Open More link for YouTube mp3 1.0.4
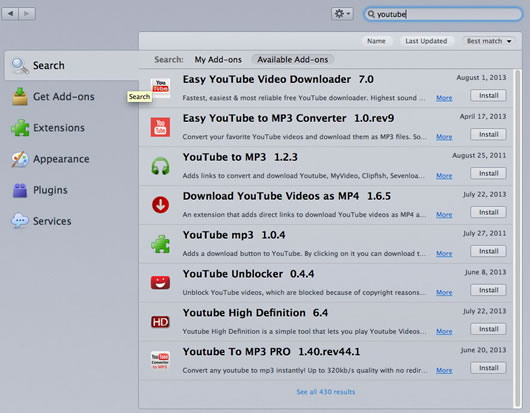Viewport: 530px width, 413px height. pyautogui.click(x=444, y=253)
